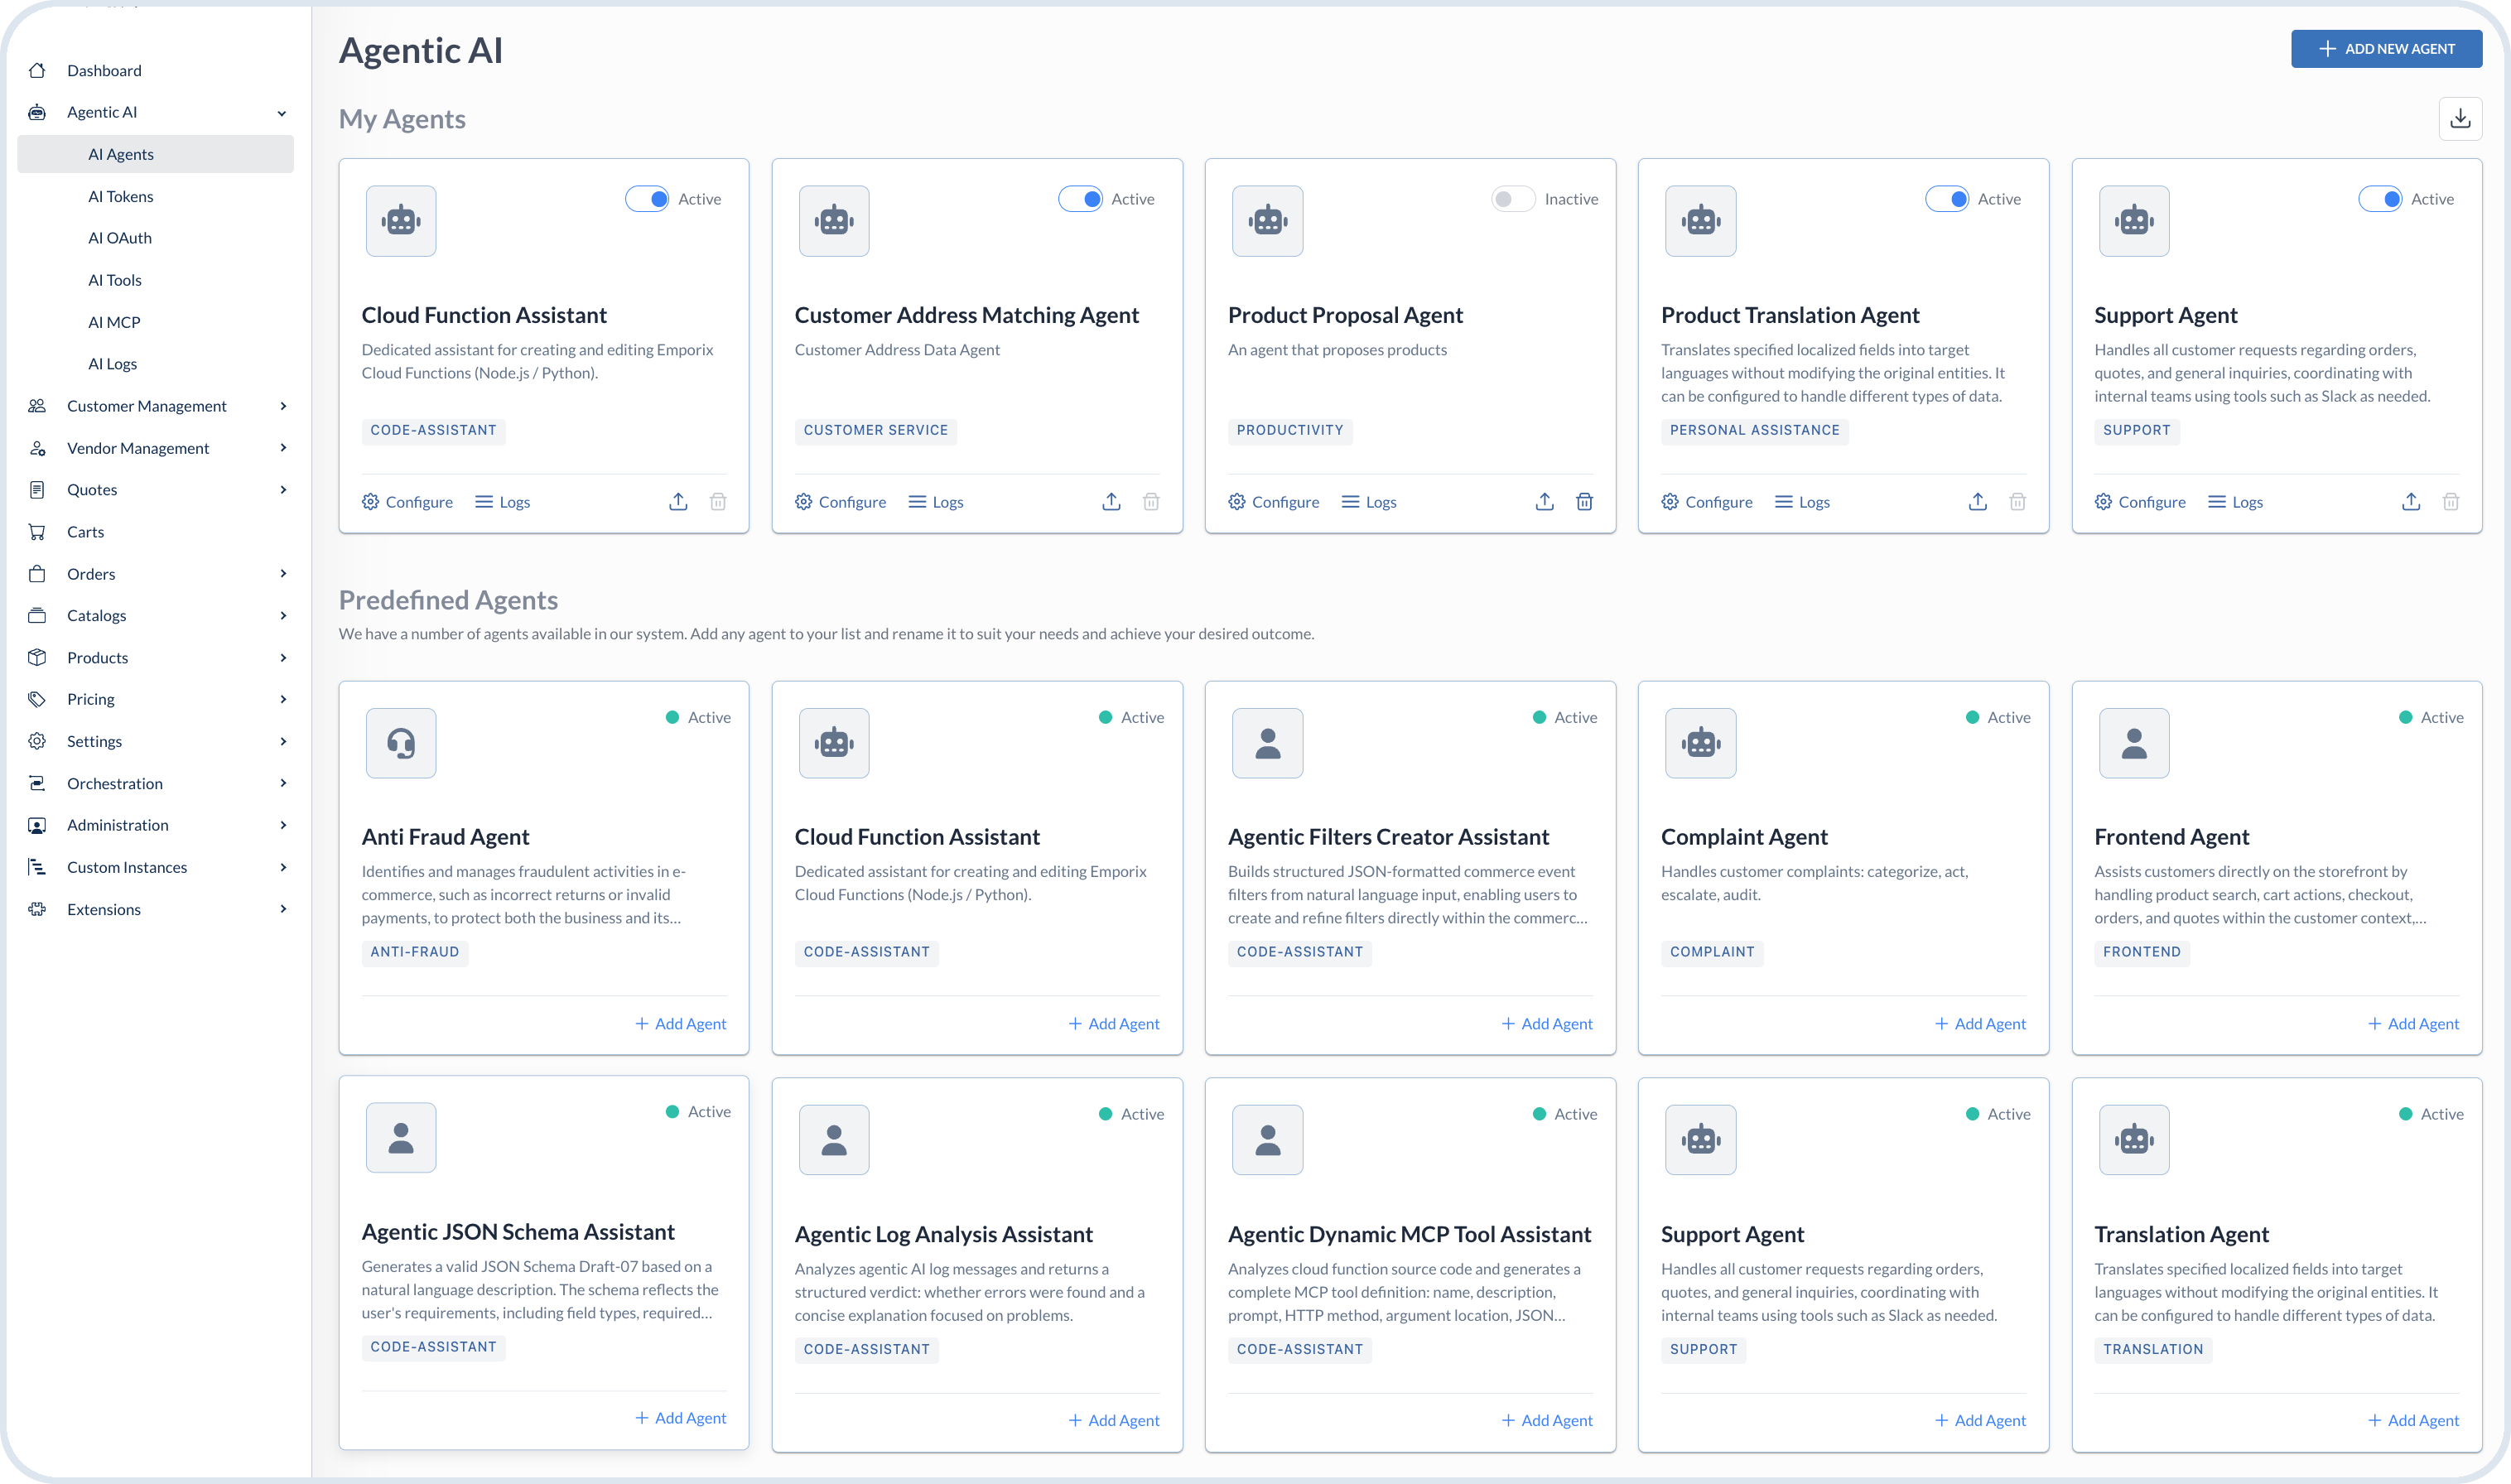Screen dimensions: 2511x1484
Task: Click Configure on Cloud Function Assistant card
Action: [407, 502]
